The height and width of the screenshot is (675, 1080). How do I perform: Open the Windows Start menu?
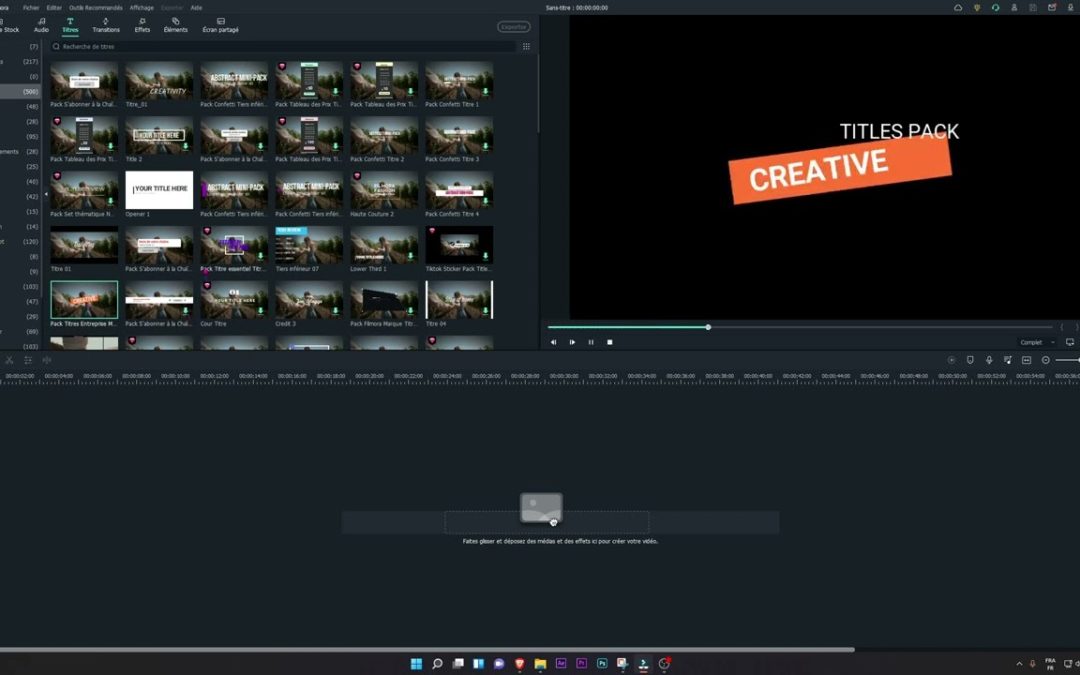416,664
